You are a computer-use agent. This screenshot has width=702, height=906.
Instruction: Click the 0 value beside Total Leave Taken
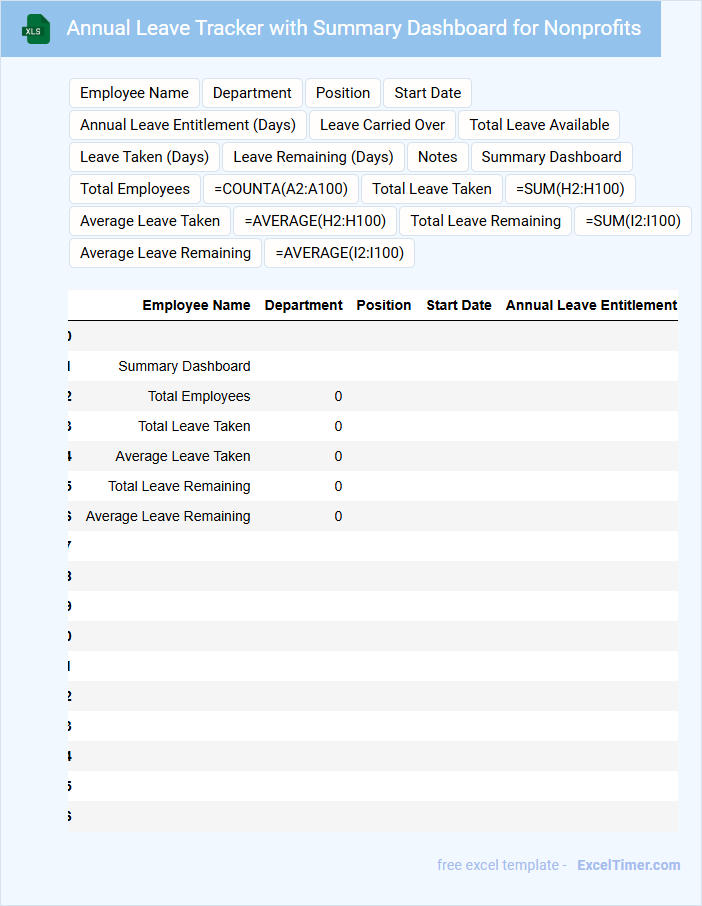click(338, 426)
